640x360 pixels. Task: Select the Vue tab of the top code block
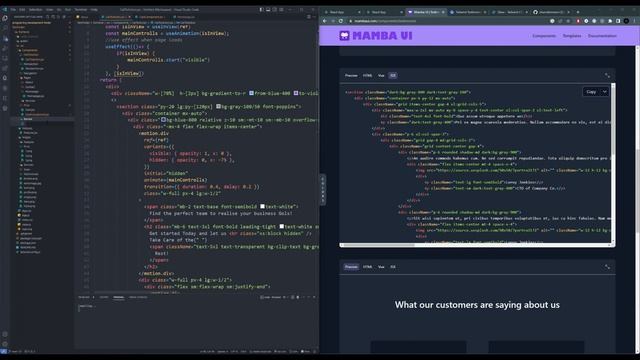(x=381, y=76)
